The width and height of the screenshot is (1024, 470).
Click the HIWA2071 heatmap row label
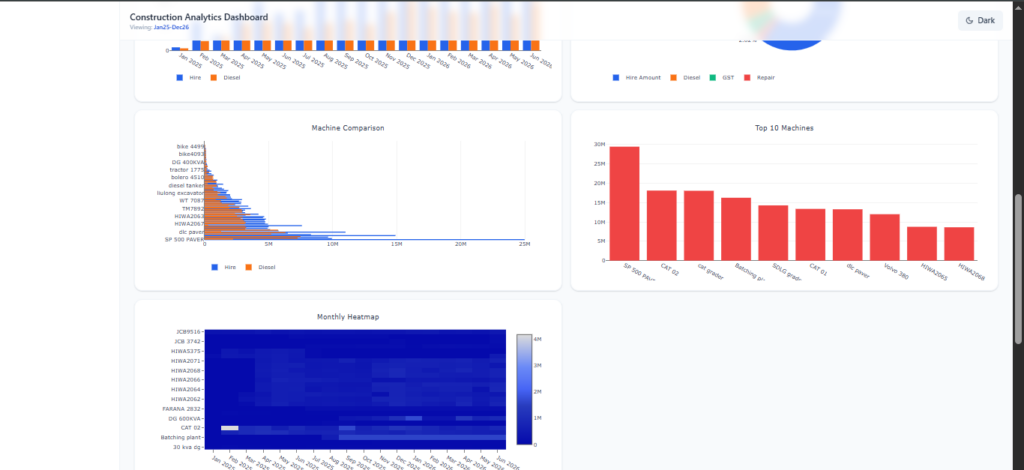186,360
